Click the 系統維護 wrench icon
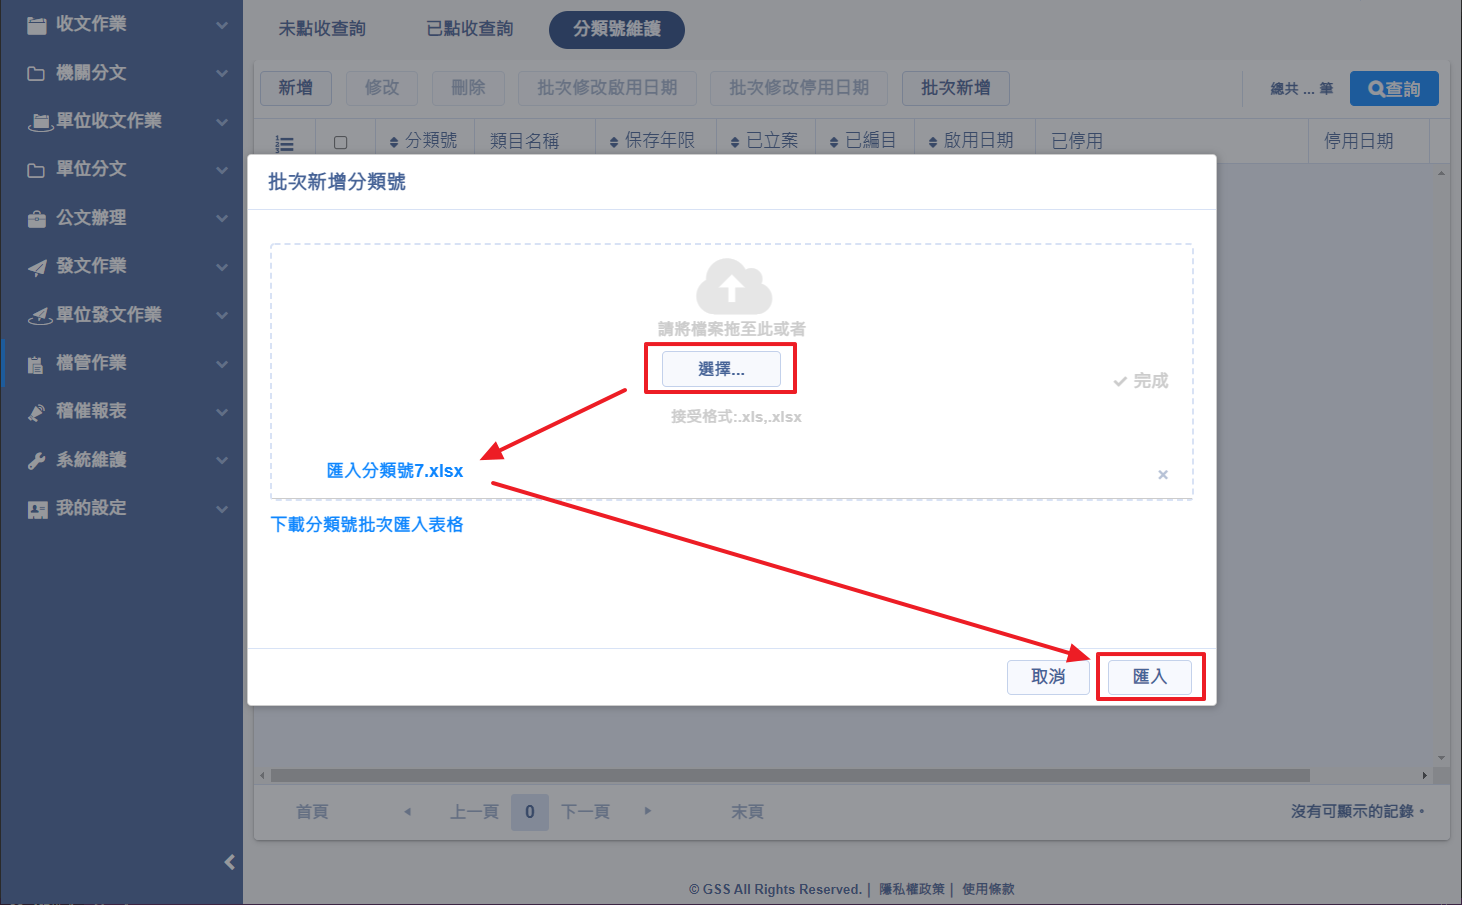The height and width of the screenshot is (905, 1462). pyautogui.click(x=37, y=460)
